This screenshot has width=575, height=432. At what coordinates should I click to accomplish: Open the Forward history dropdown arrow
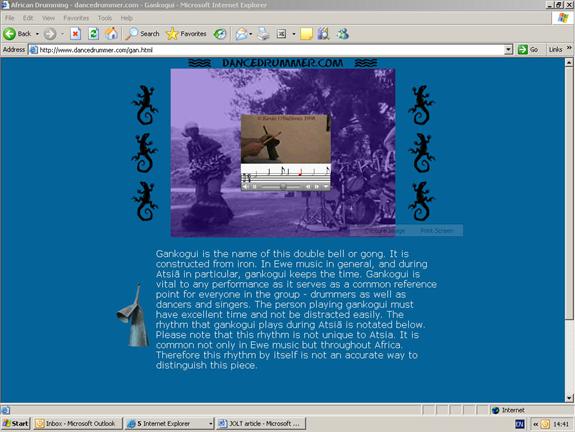62,34
